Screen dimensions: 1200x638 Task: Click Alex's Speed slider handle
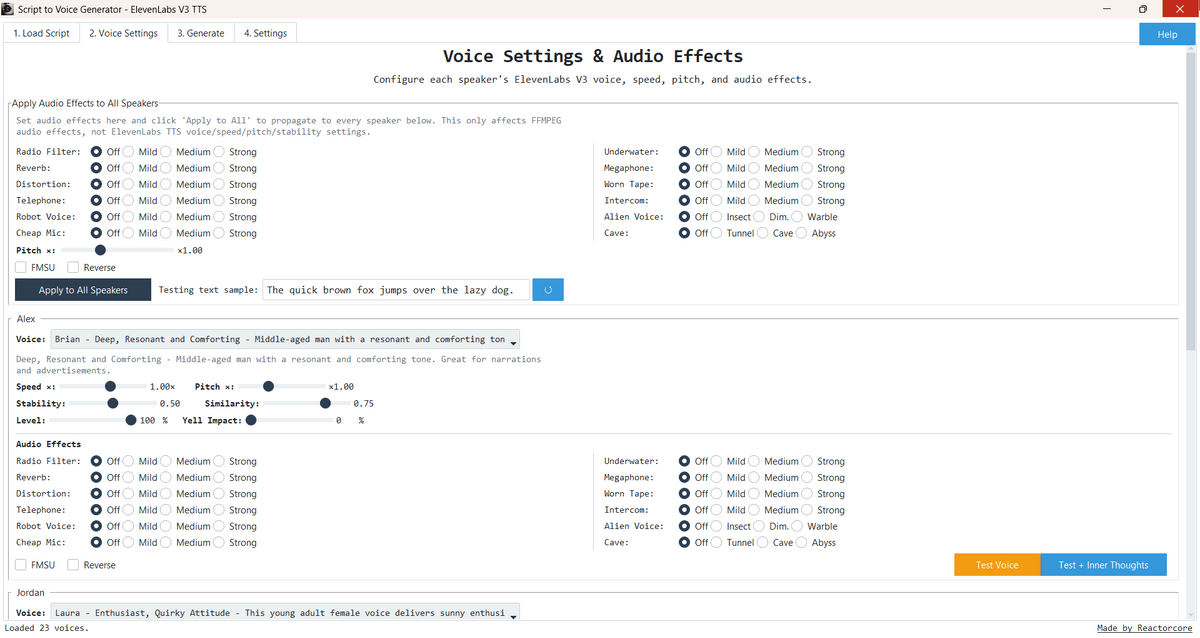pyautogui.click(x=110, y=386)
